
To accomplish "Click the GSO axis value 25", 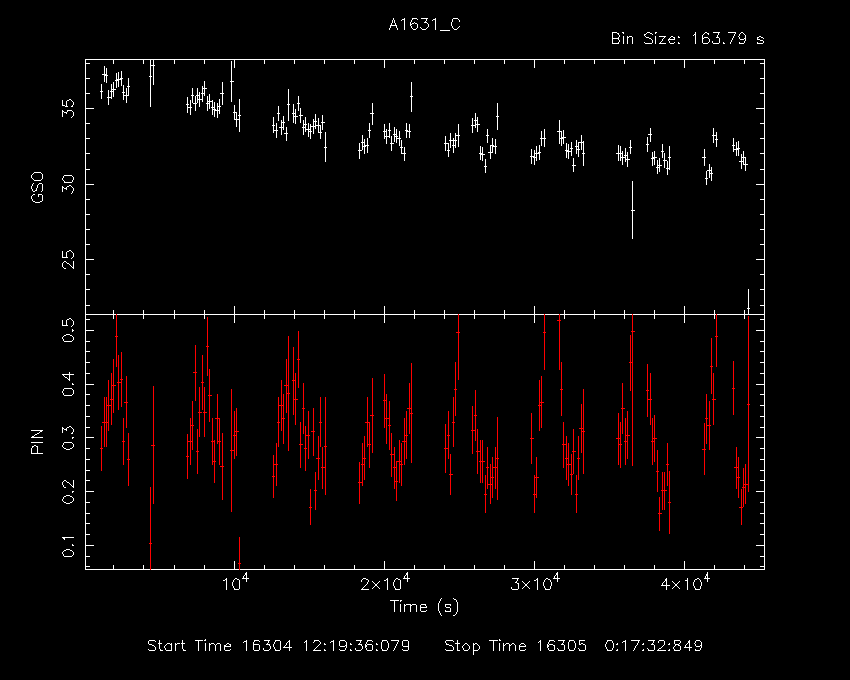I will (68, 260).
